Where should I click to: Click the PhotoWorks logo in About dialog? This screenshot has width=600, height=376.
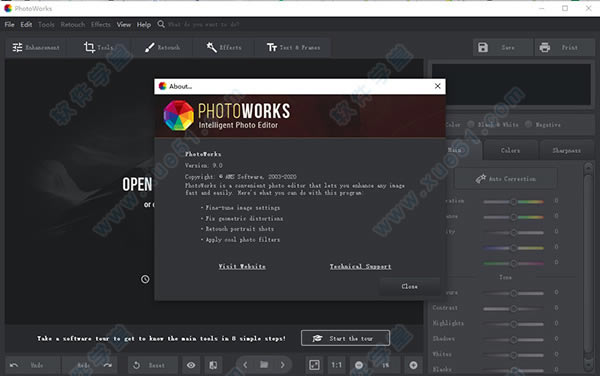pos(179,116)
